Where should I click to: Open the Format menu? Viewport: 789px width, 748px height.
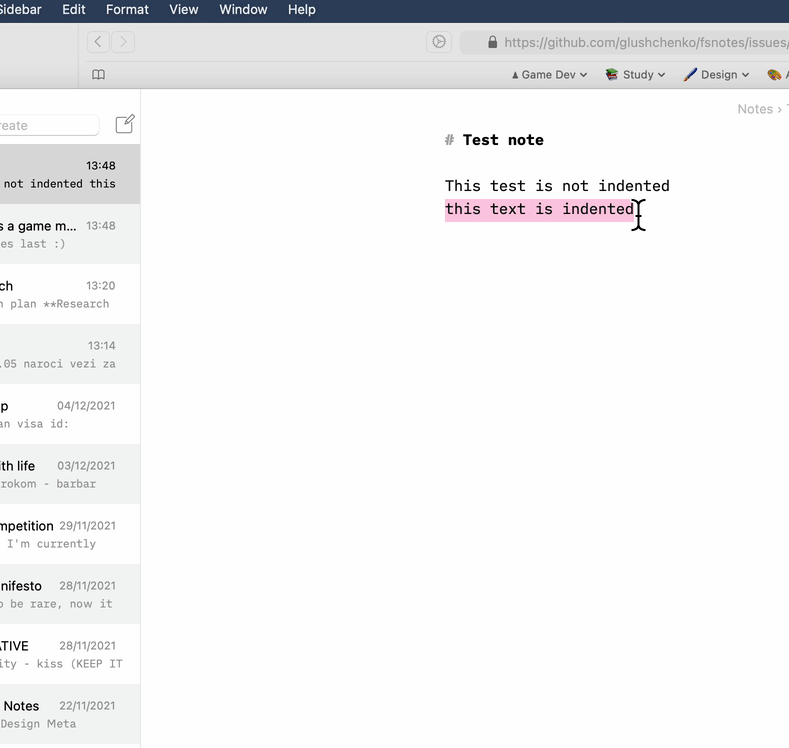point(127,10)
